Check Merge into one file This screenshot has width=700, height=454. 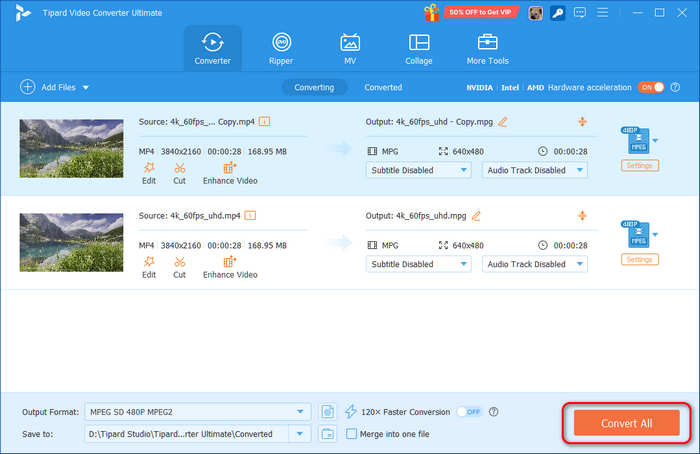[x=351, y=433]
